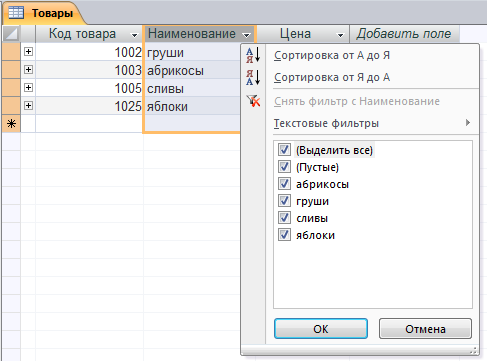Toggle the (Пустые) checkbox

[x=284, y=167]
